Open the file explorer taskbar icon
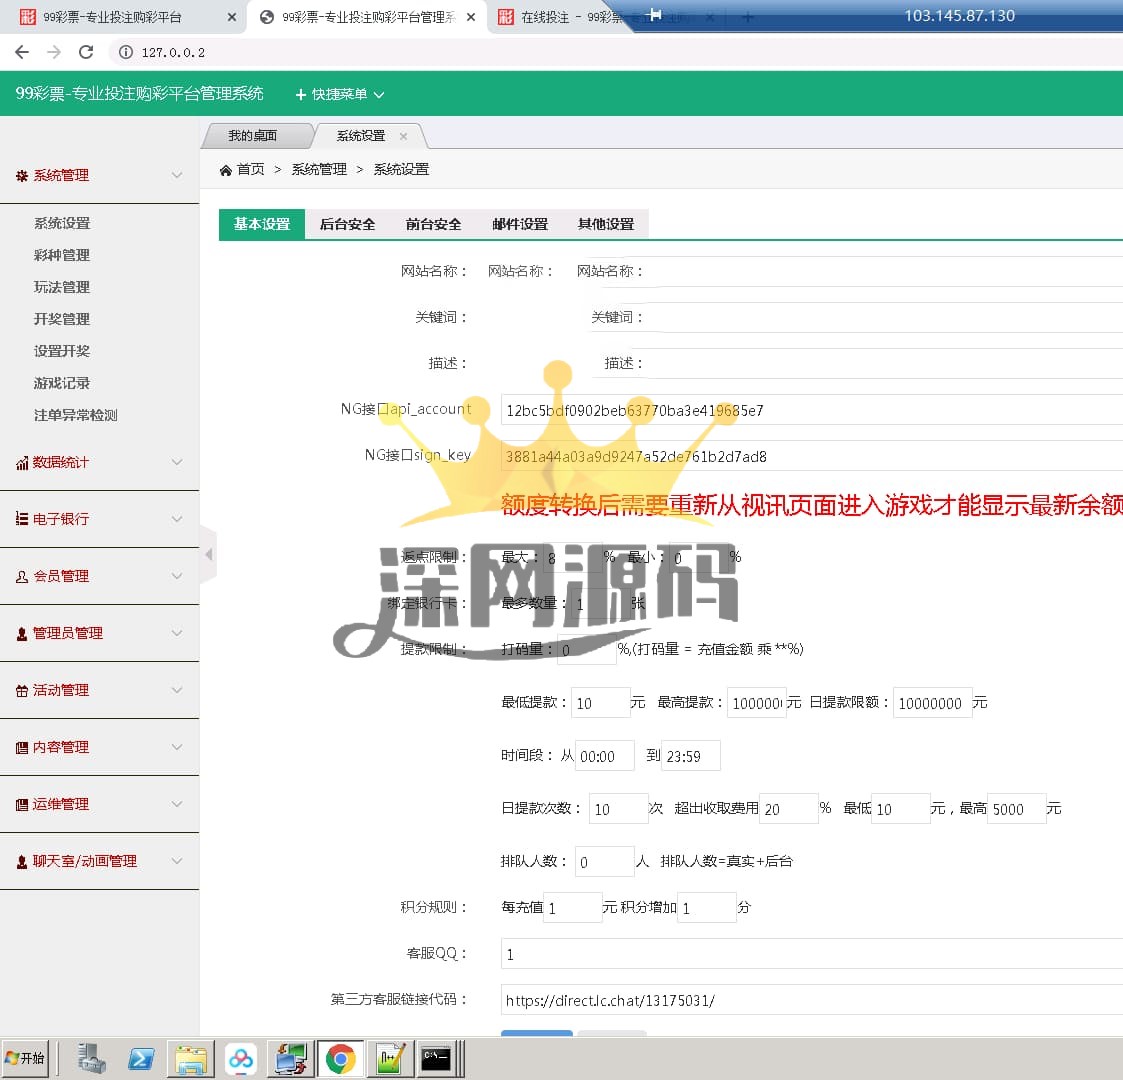Image resolution: width=1123 pixels, height=1080 pixels. (x=190, y=1058)
